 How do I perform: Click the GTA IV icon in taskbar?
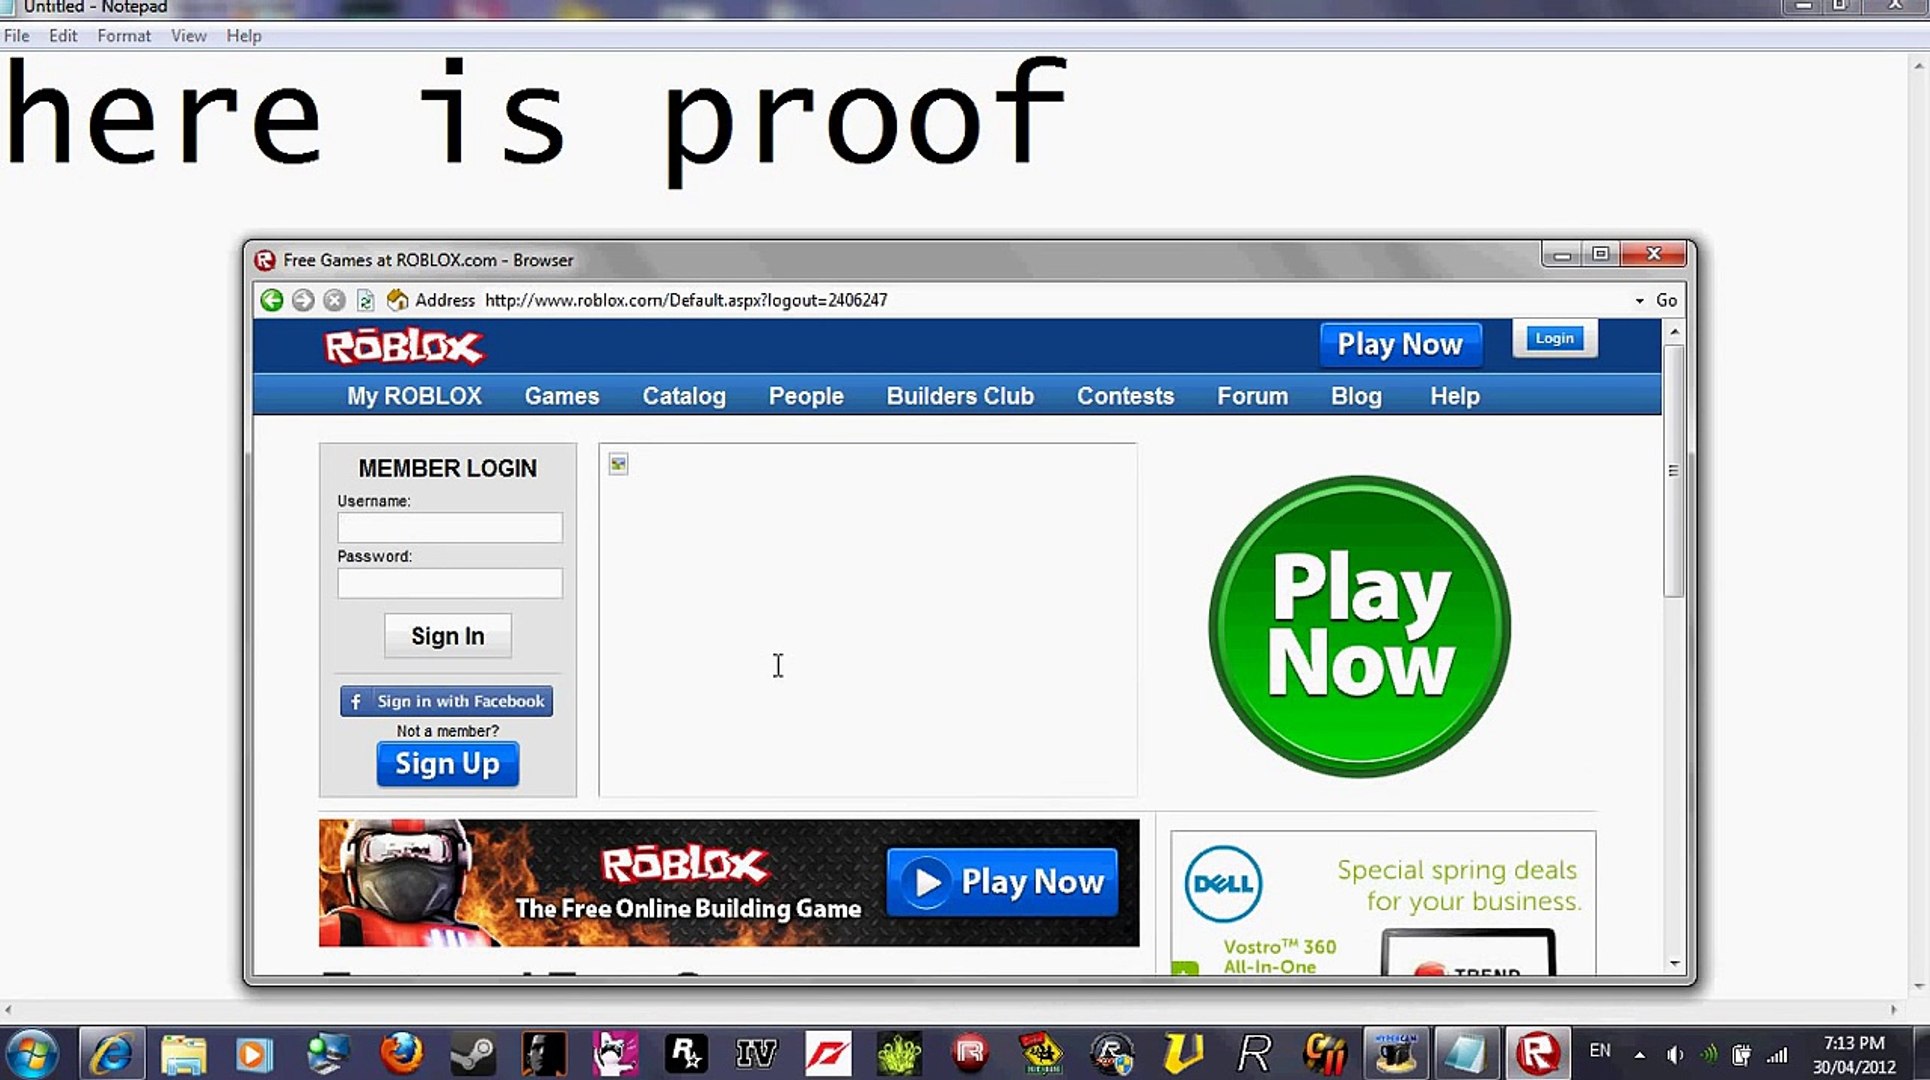(756, 1053)
